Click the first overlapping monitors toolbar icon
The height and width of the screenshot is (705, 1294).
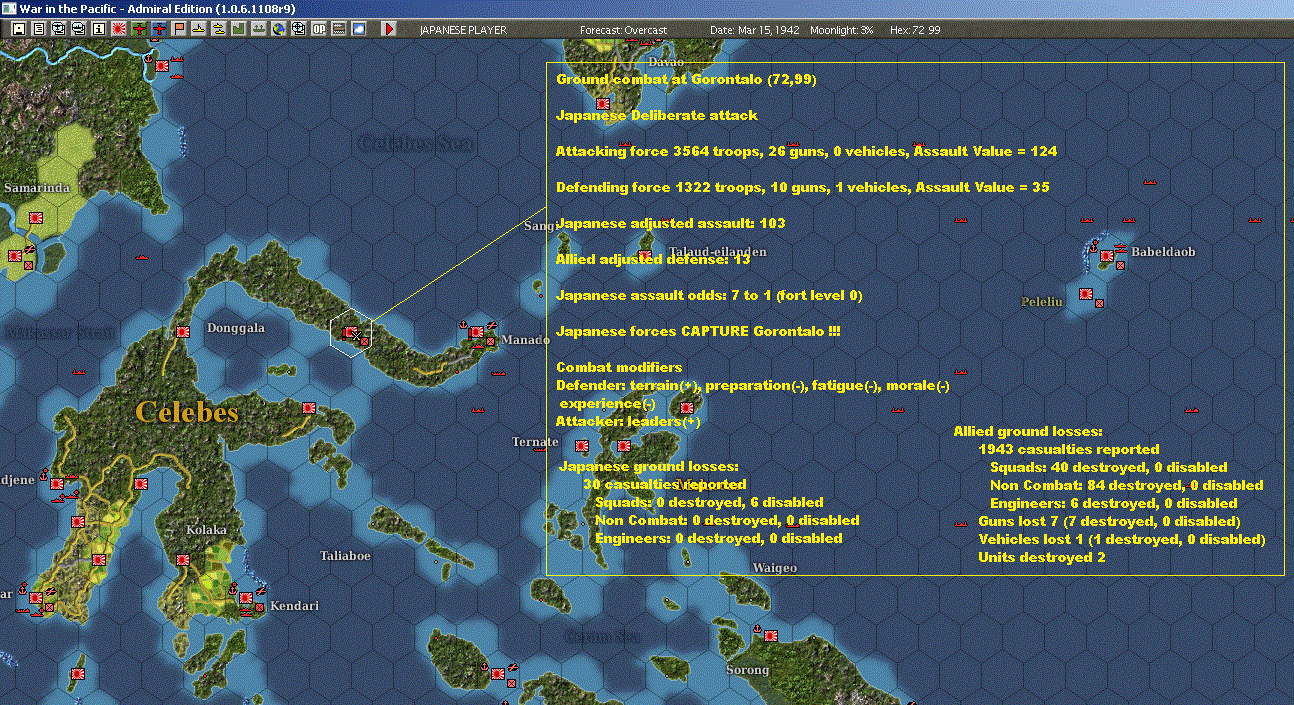58,29
